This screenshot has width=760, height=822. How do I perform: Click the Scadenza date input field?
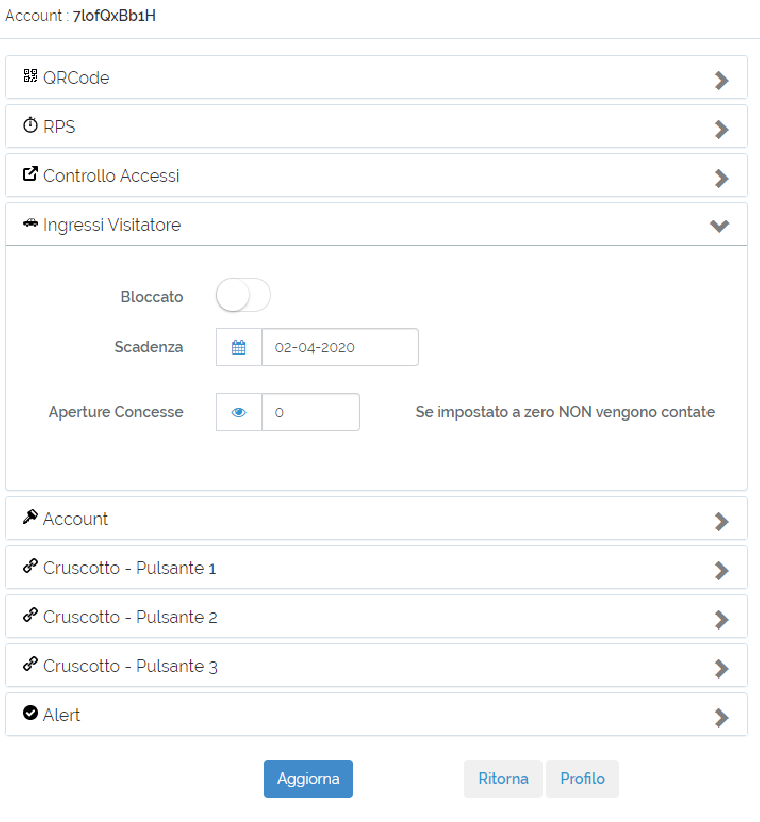340,347
